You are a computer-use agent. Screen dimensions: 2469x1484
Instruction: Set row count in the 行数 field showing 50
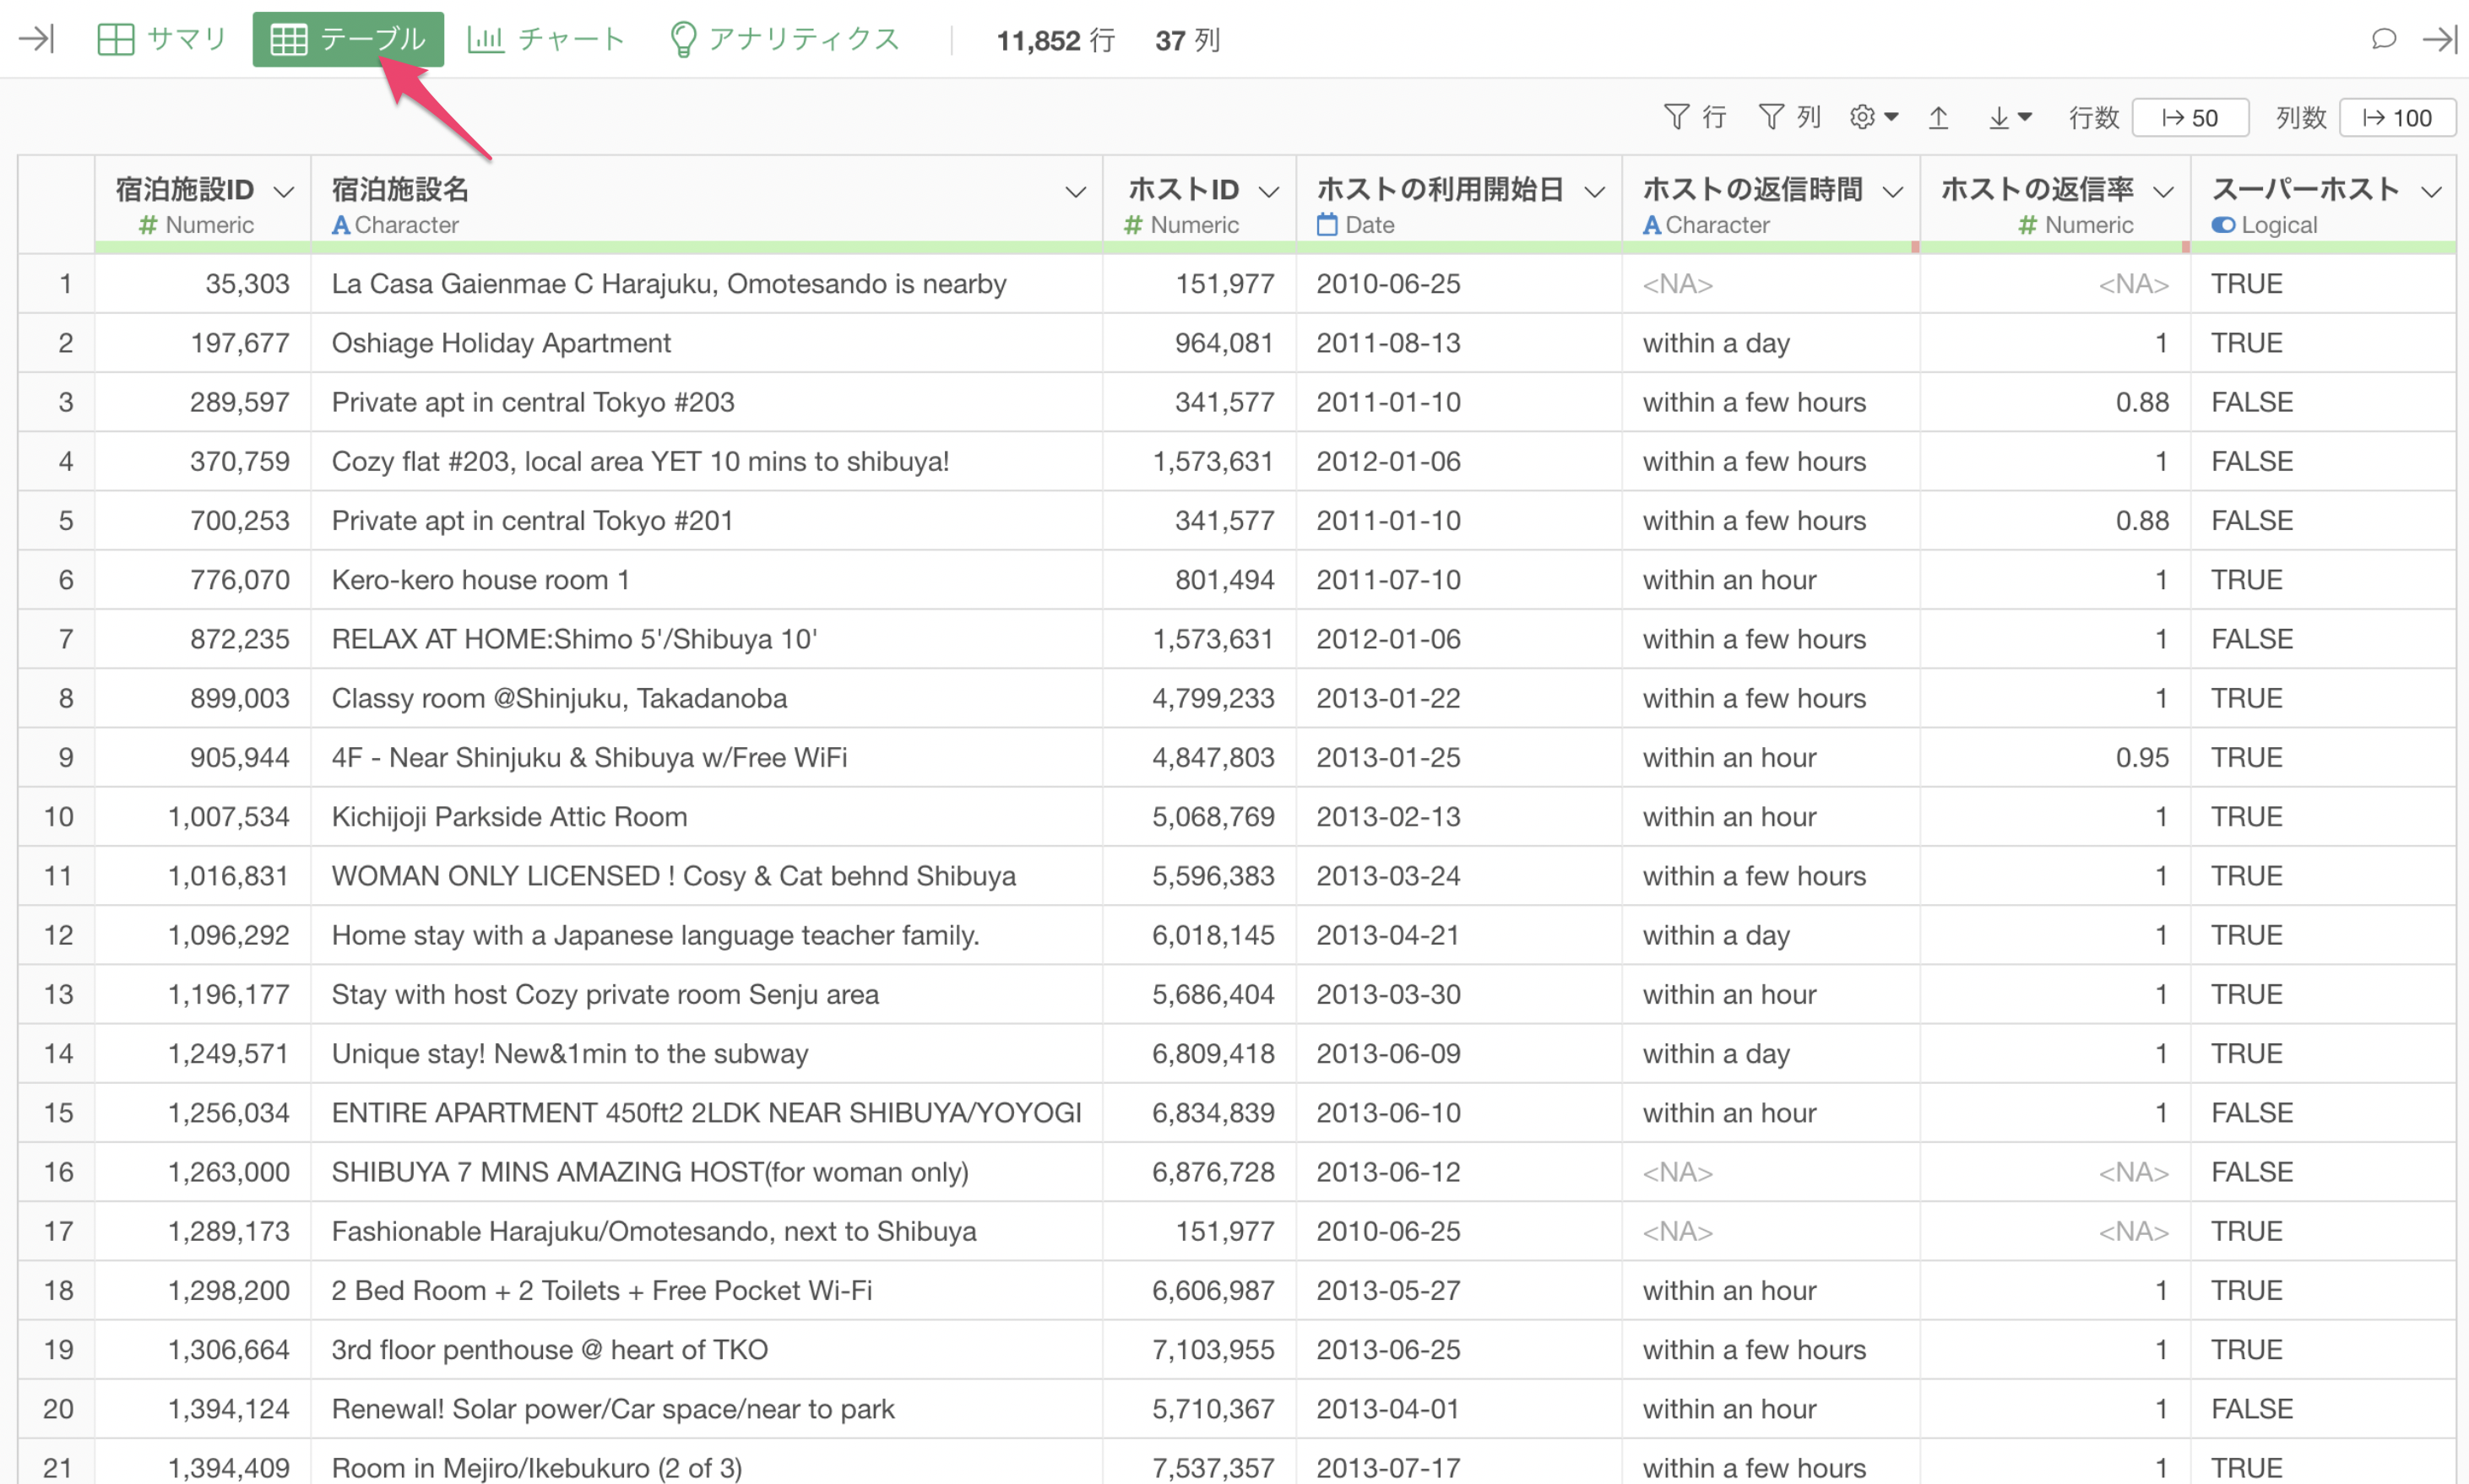(2190, 117)
